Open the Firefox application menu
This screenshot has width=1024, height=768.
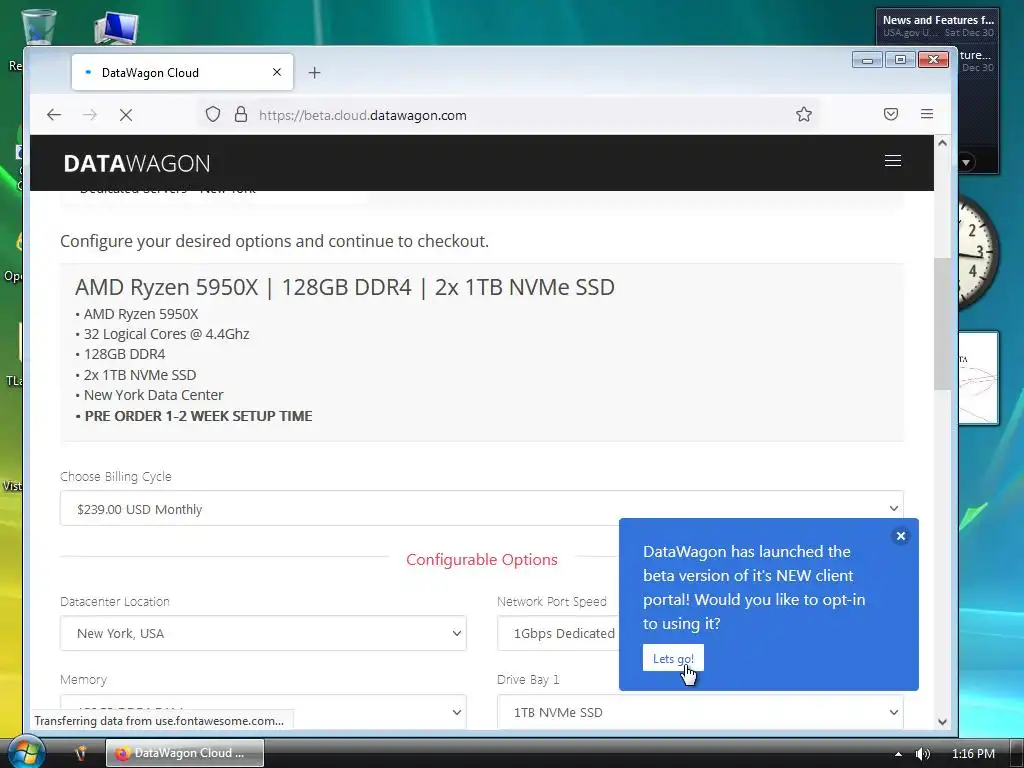pos(927,114)
